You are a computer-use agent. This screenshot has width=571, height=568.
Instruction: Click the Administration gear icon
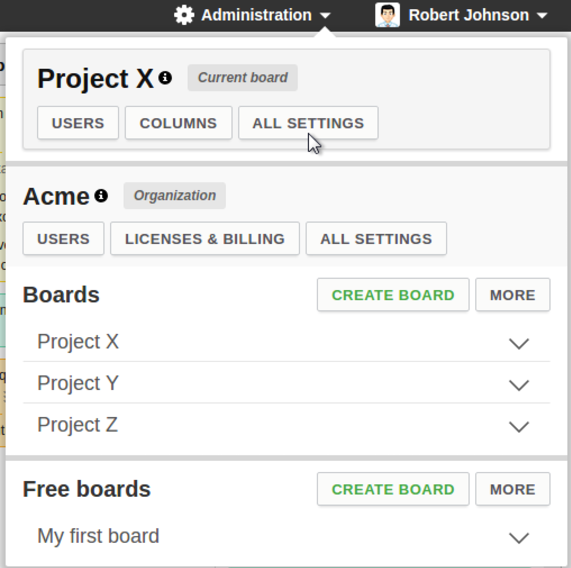tap(184, 15)
